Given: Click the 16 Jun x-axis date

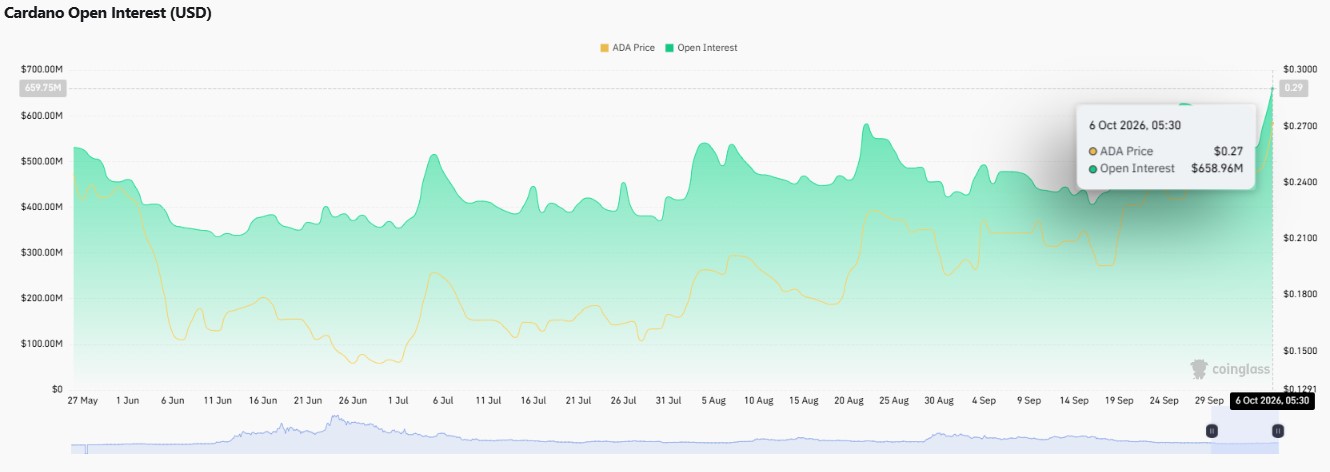Looking at the screenshot, I should click(x=263, y=400).
